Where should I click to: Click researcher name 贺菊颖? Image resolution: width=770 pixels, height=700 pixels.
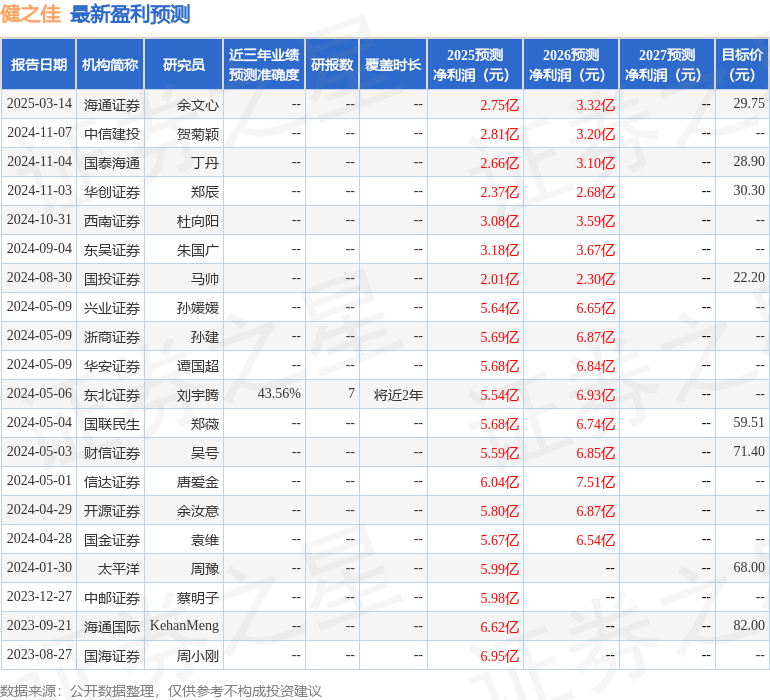click(197, 134)
